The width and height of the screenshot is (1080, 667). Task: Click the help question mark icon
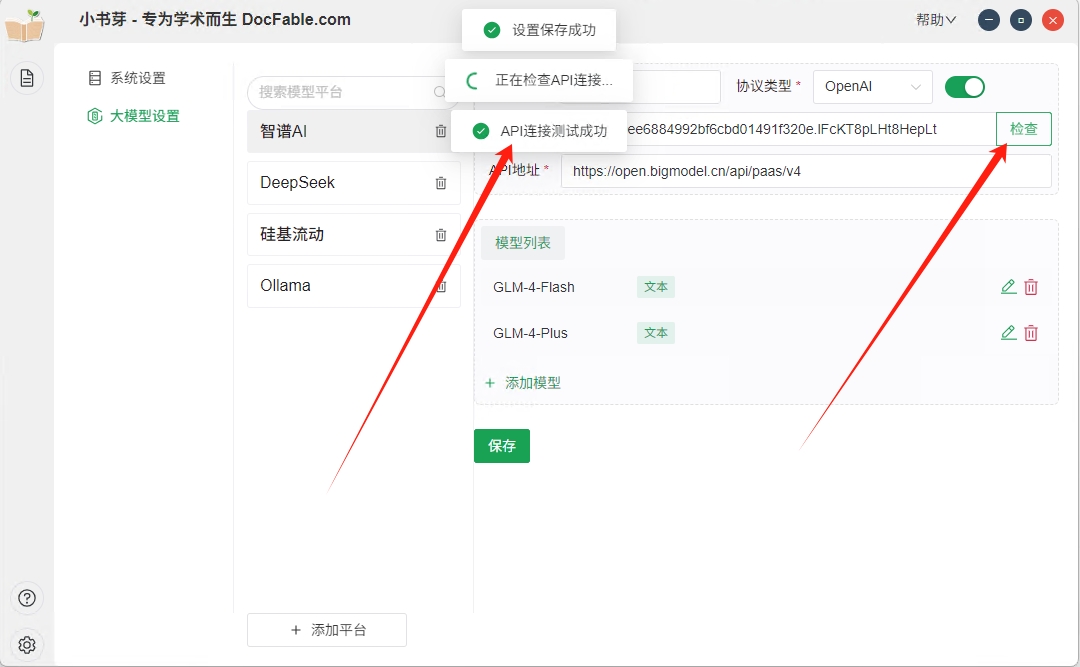[27, 598]
